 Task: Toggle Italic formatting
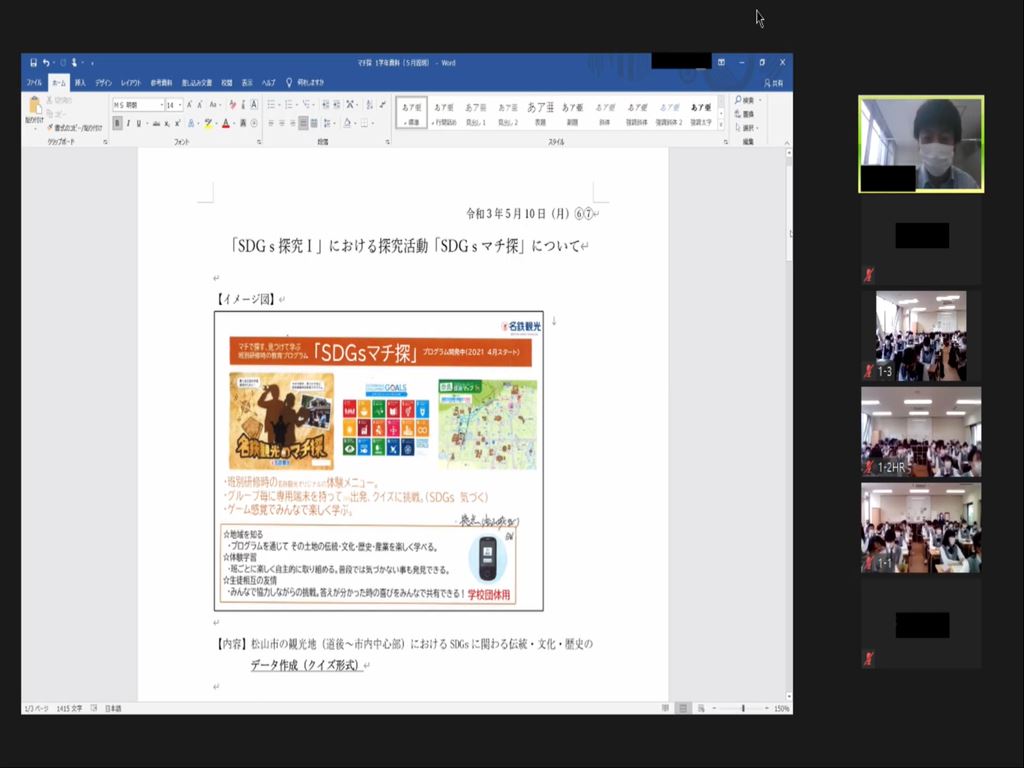tap(129, 123)
